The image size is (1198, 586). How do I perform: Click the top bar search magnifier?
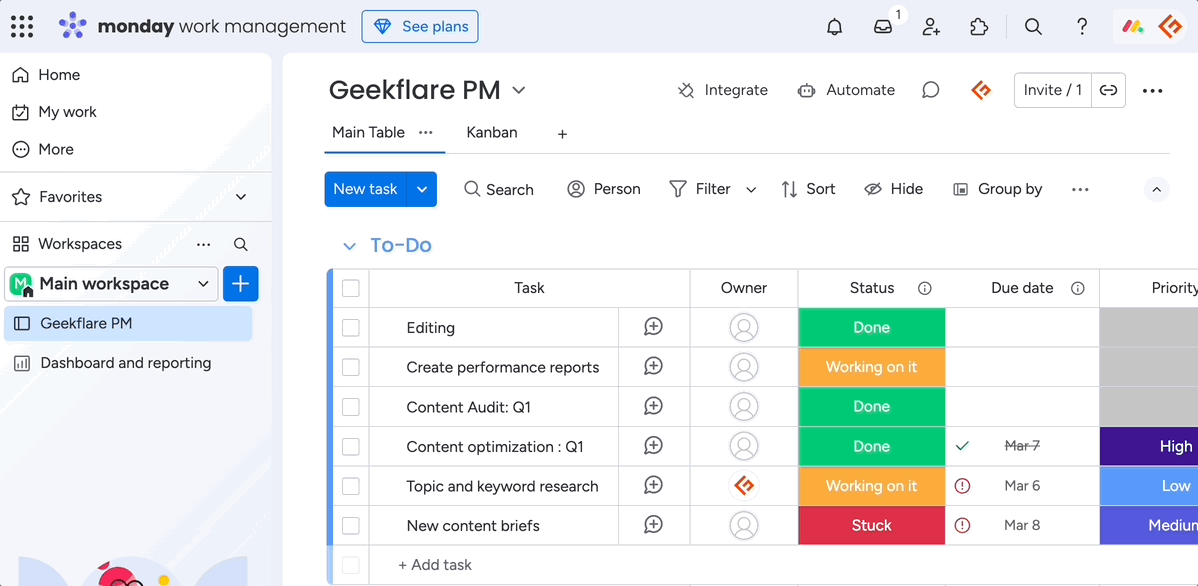click(x=1033, y=27)
